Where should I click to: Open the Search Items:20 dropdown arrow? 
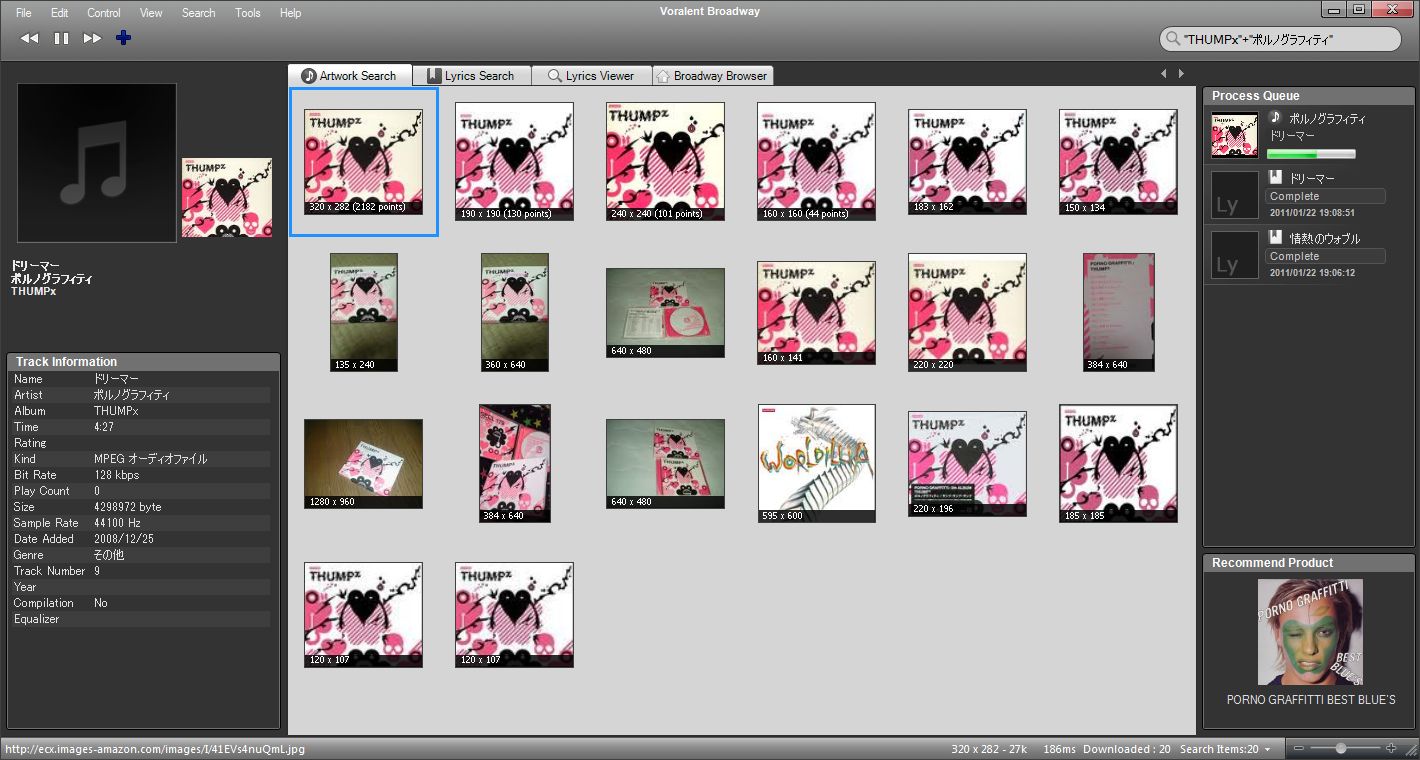click(x=1268, y=750)
